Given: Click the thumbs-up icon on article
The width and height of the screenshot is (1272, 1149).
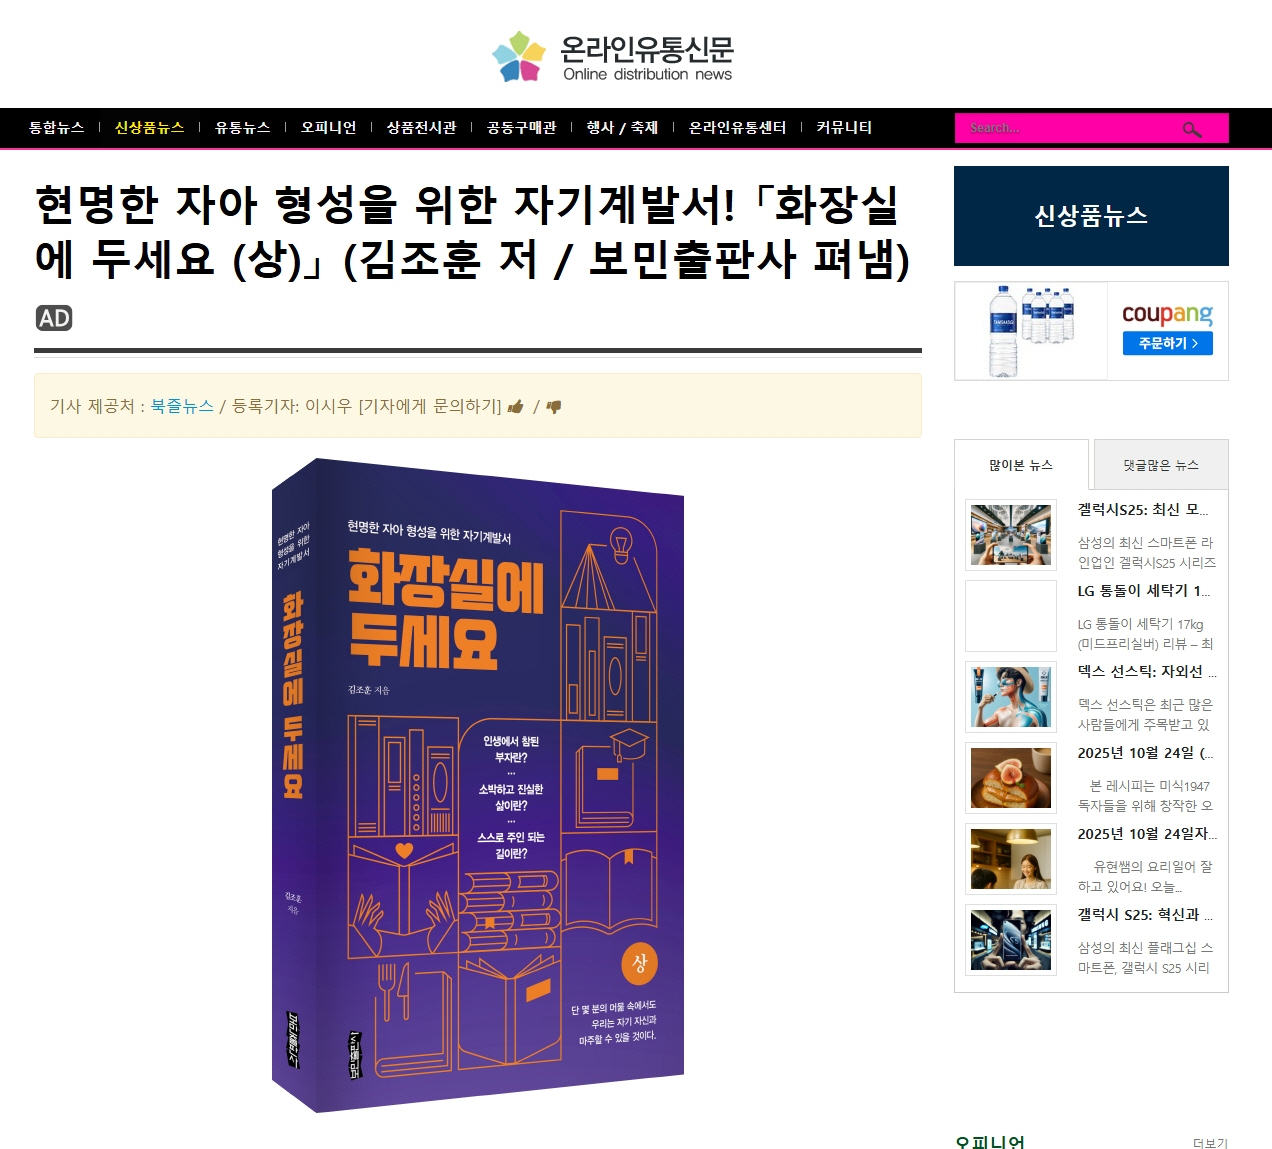Looking at the screenshot, I should tap(516, 406).
